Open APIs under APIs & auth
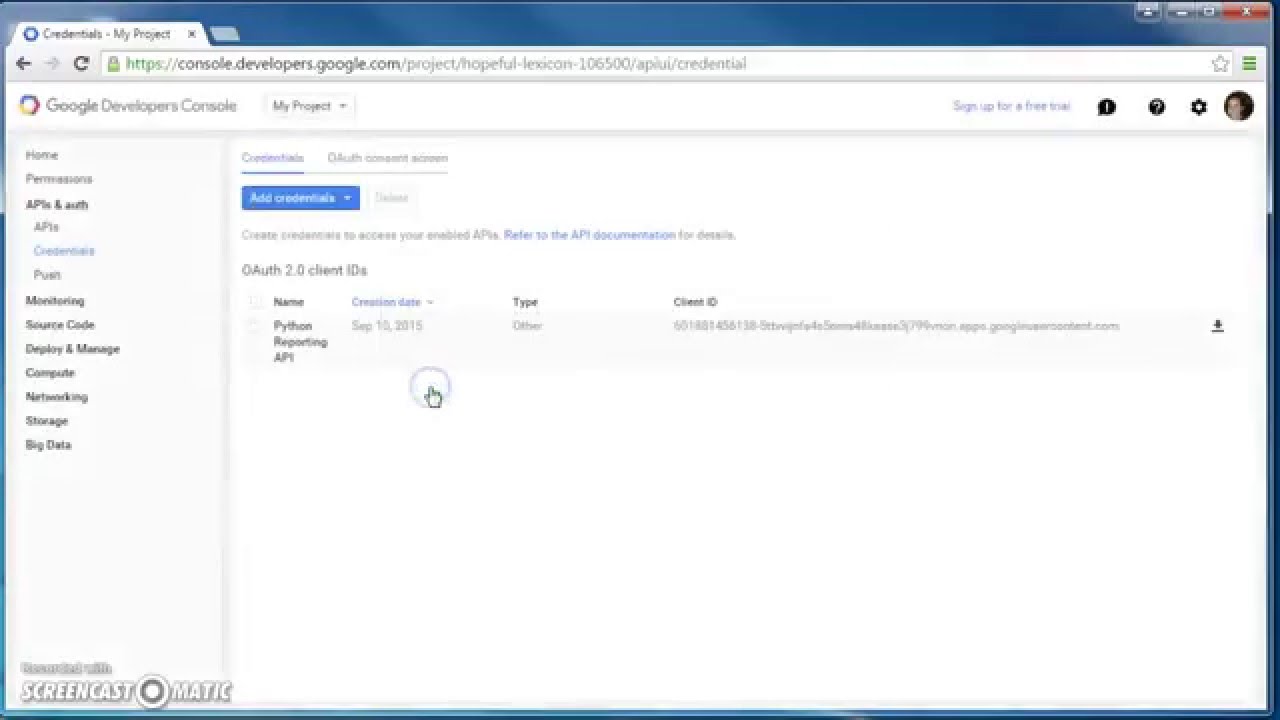 [46, 227]
